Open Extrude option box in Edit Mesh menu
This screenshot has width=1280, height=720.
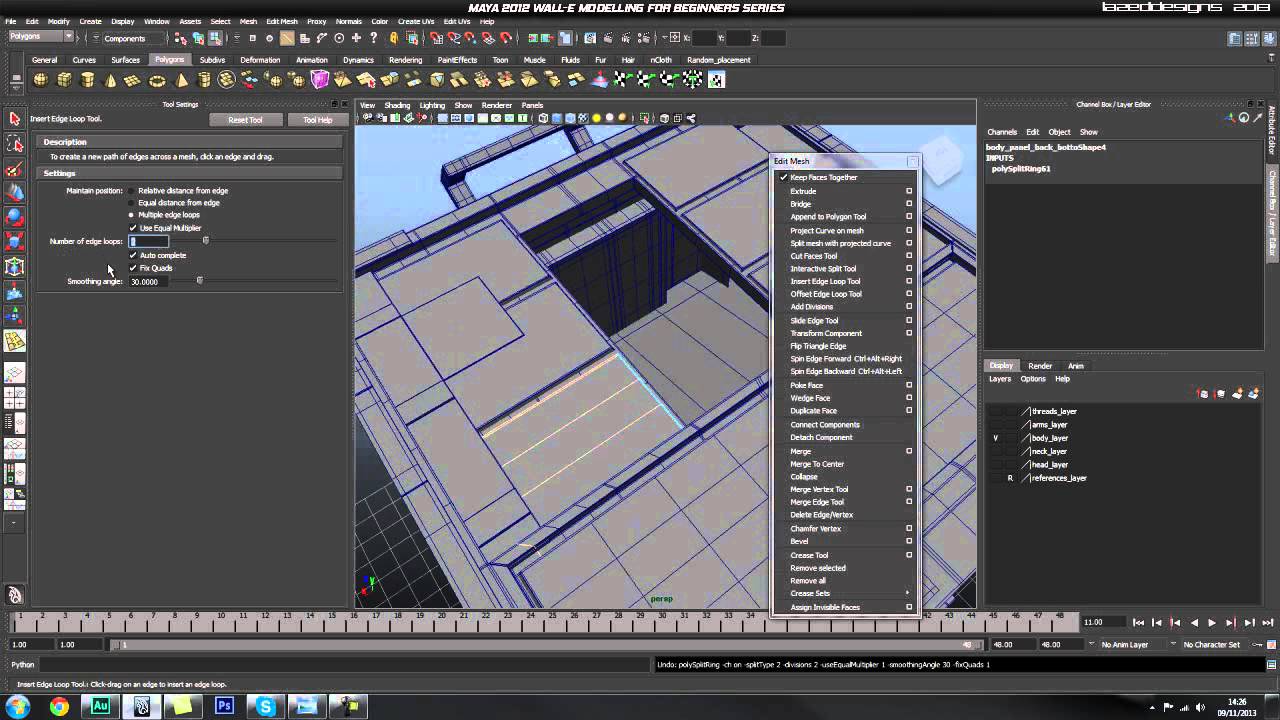[909, 191]
